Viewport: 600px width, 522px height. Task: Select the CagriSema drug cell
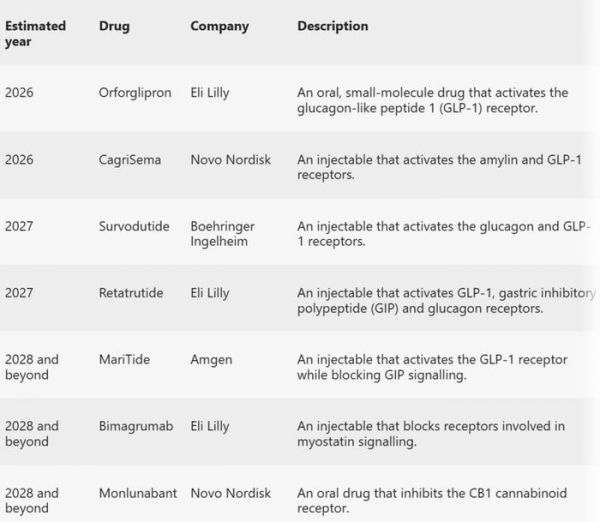pyautogui.click(x=130, y=160)
